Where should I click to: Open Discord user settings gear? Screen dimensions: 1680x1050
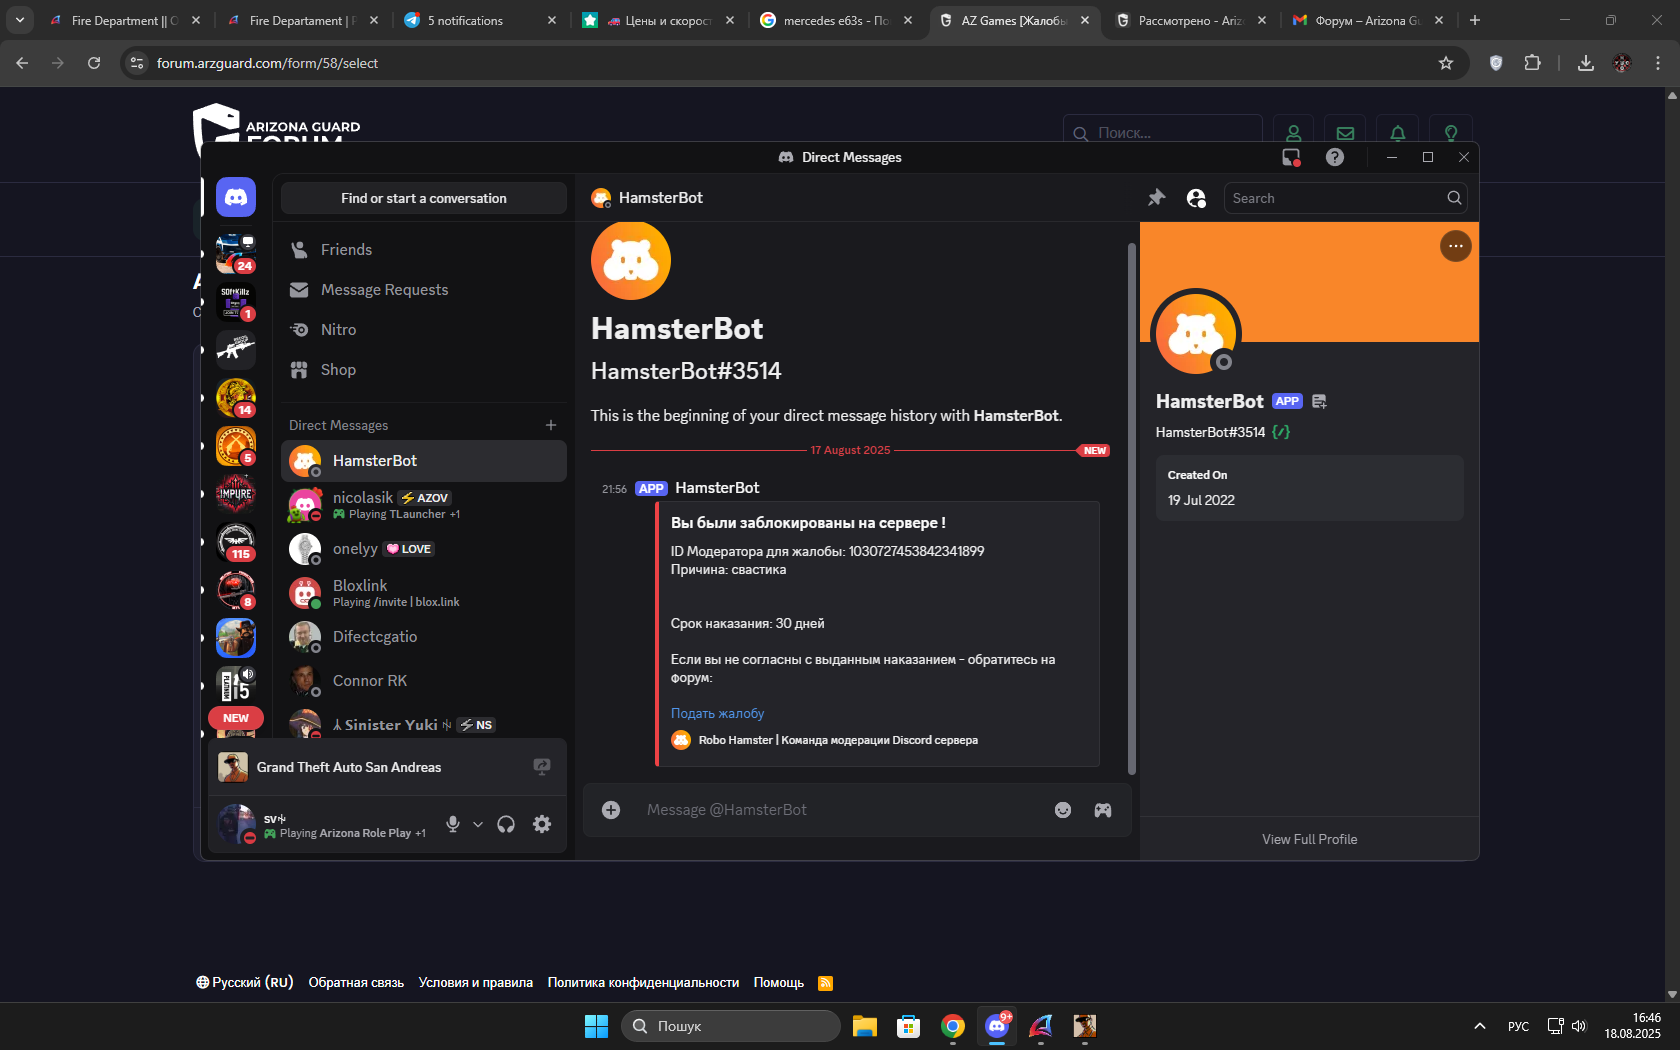(x=542, y=824)
